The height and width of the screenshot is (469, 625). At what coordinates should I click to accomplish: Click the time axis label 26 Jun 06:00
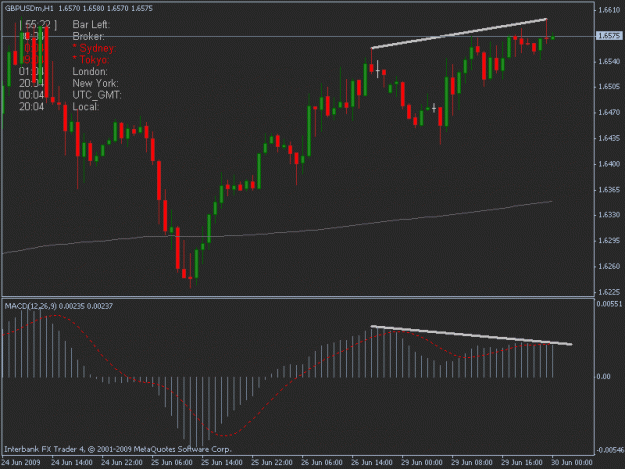point(322,462)
